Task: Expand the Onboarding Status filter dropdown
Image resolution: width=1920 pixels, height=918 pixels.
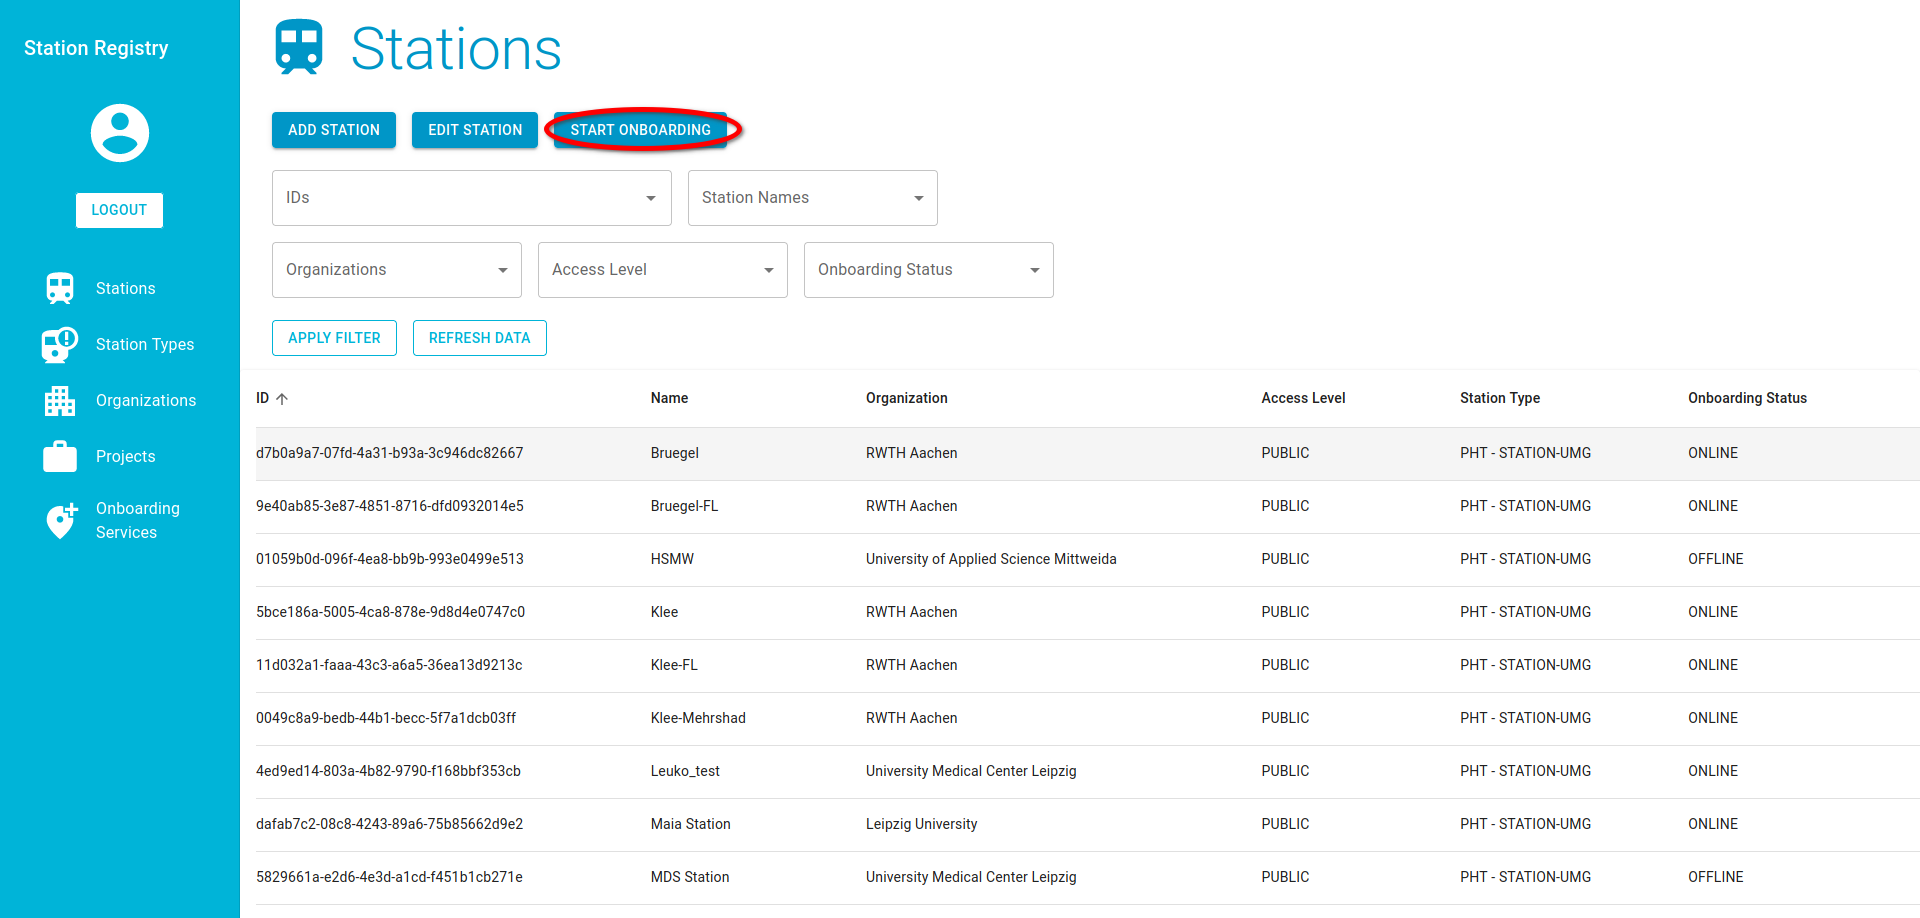Action: tap(929, 270)
